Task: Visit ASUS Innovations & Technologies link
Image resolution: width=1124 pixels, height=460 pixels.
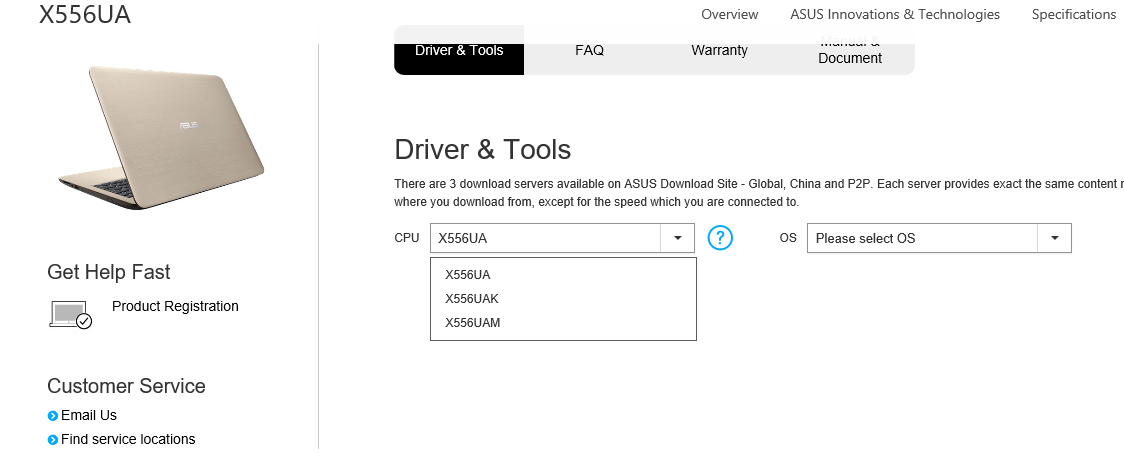Action: click(x=894, y=14)
